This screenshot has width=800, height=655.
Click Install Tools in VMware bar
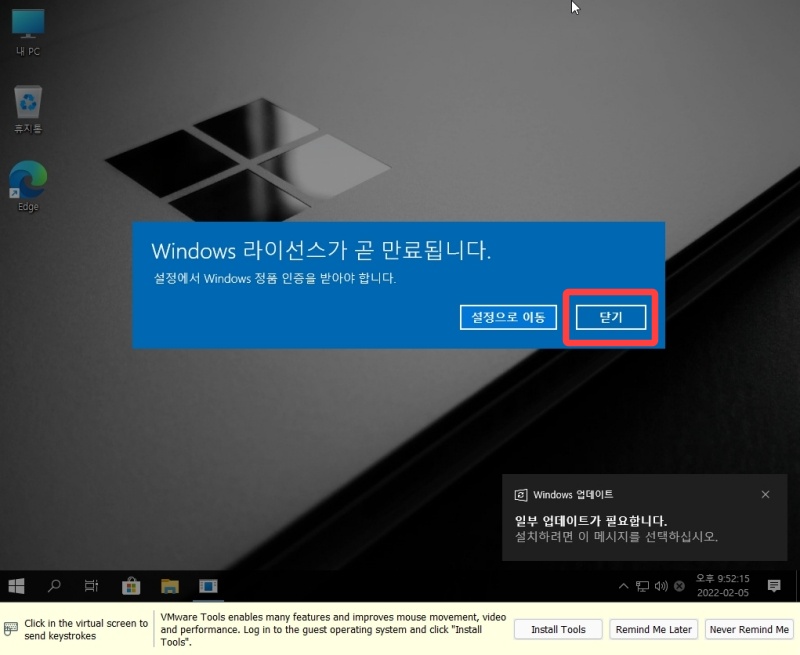point(558,629)
